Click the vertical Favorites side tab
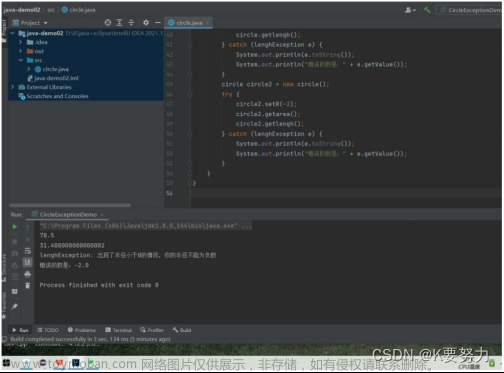504x373 pixels. (4, 305)
